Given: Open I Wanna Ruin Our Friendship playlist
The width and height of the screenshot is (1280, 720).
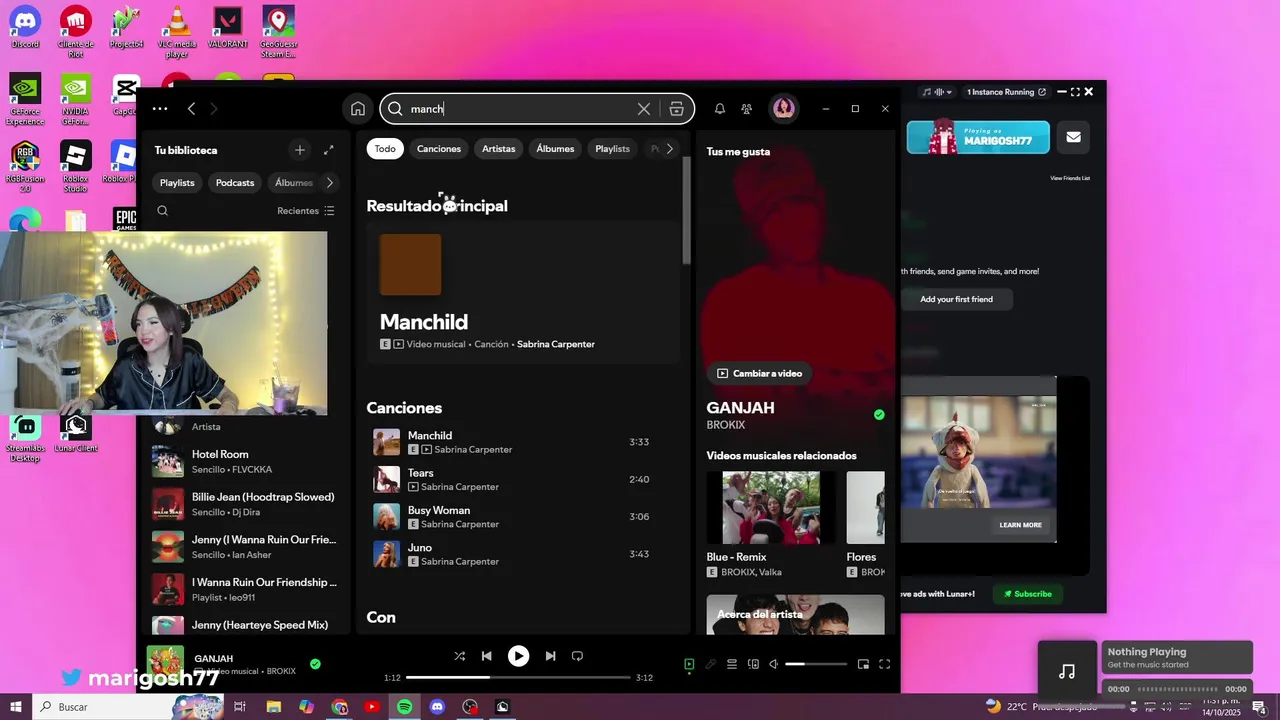Looking at the screenshot, I should pyautogui.click(x=245, y=589).
